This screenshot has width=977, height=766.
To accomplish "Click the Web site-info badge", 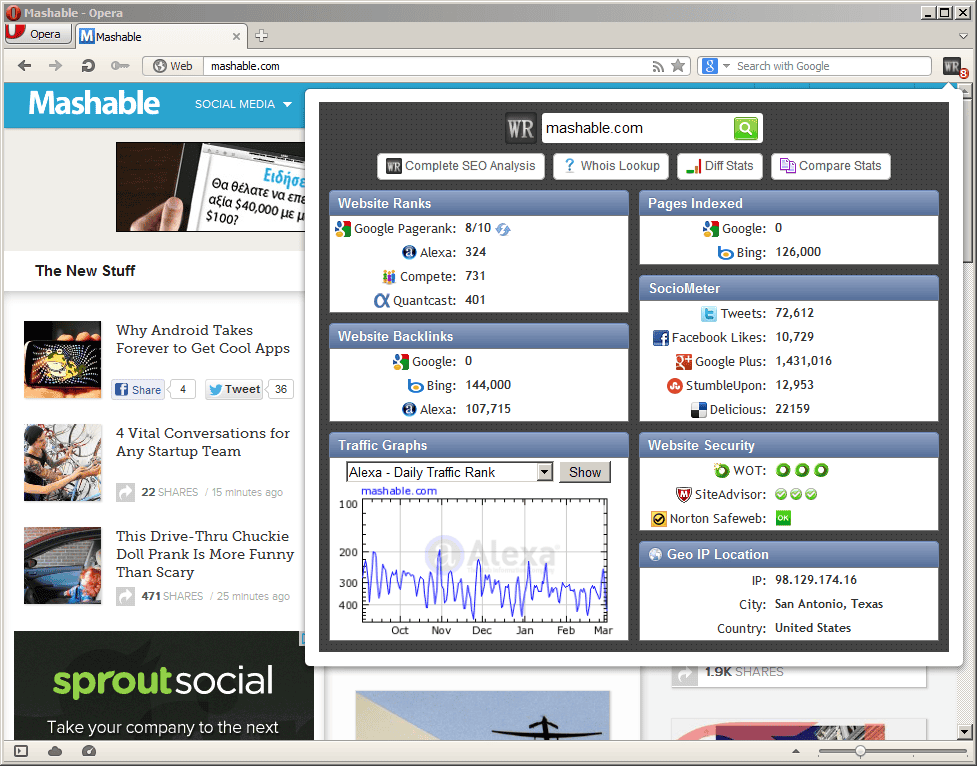I will point(173,66).
